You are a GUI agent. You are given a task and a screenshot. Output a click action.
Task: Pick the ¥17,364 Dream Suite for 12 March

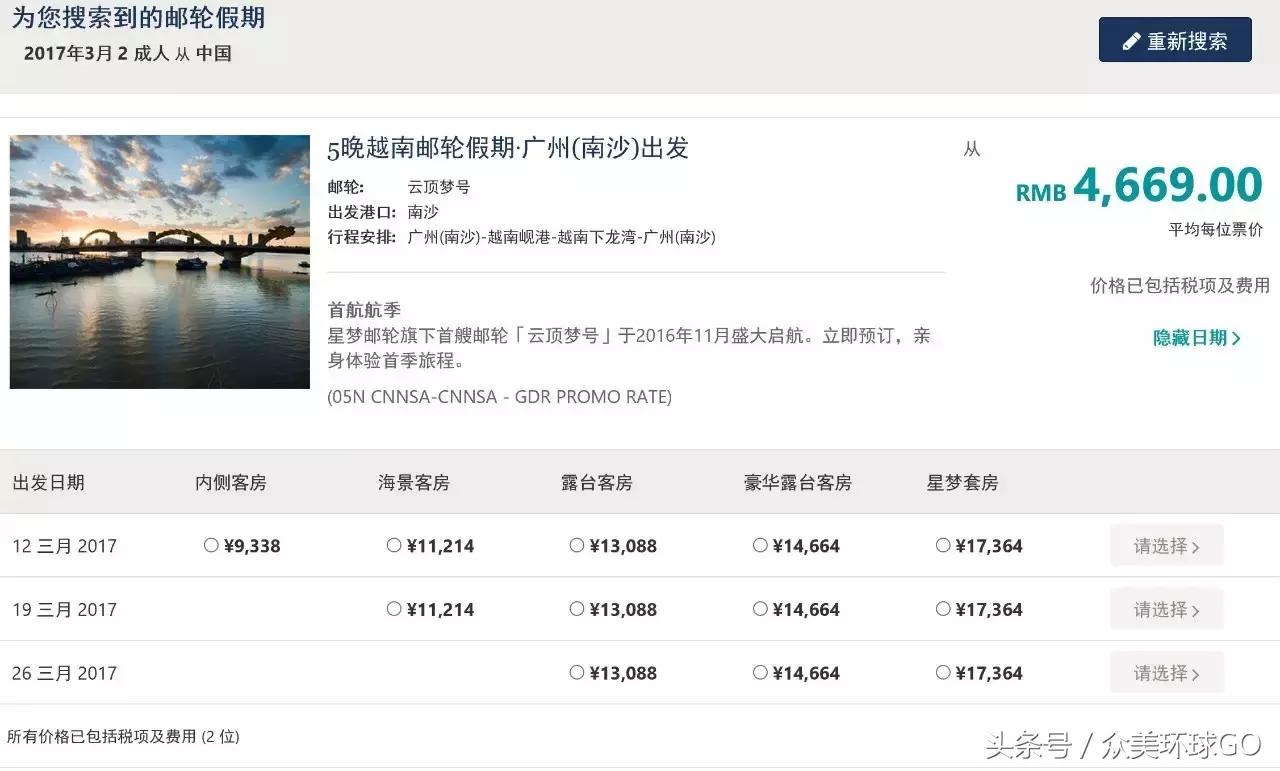tap(943, 545)
